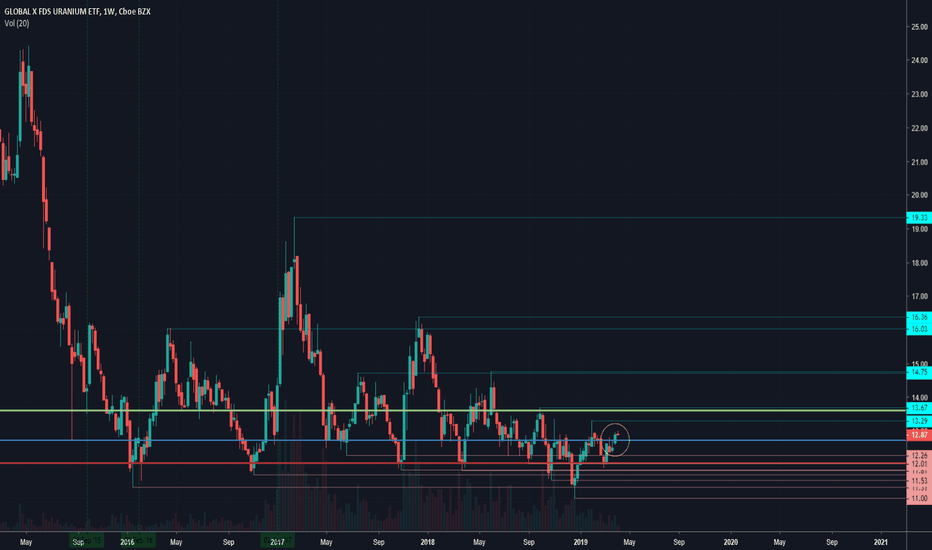Image resolution: width=932 pixels, height=550 pixels.
Task: Click the 20.00 price axis tick
Action: tap(920, 195)
